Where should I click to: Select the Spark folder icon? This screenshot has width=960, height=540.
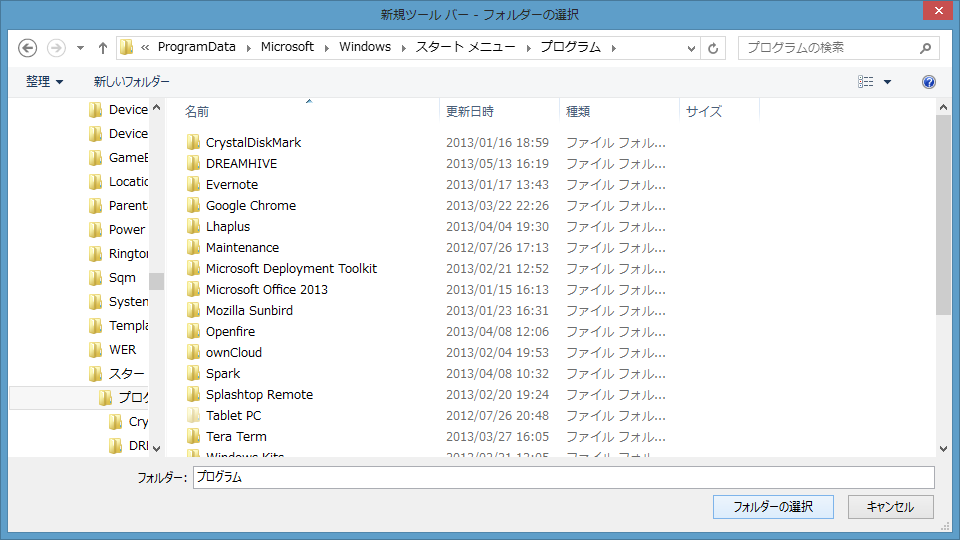(193, 373)
